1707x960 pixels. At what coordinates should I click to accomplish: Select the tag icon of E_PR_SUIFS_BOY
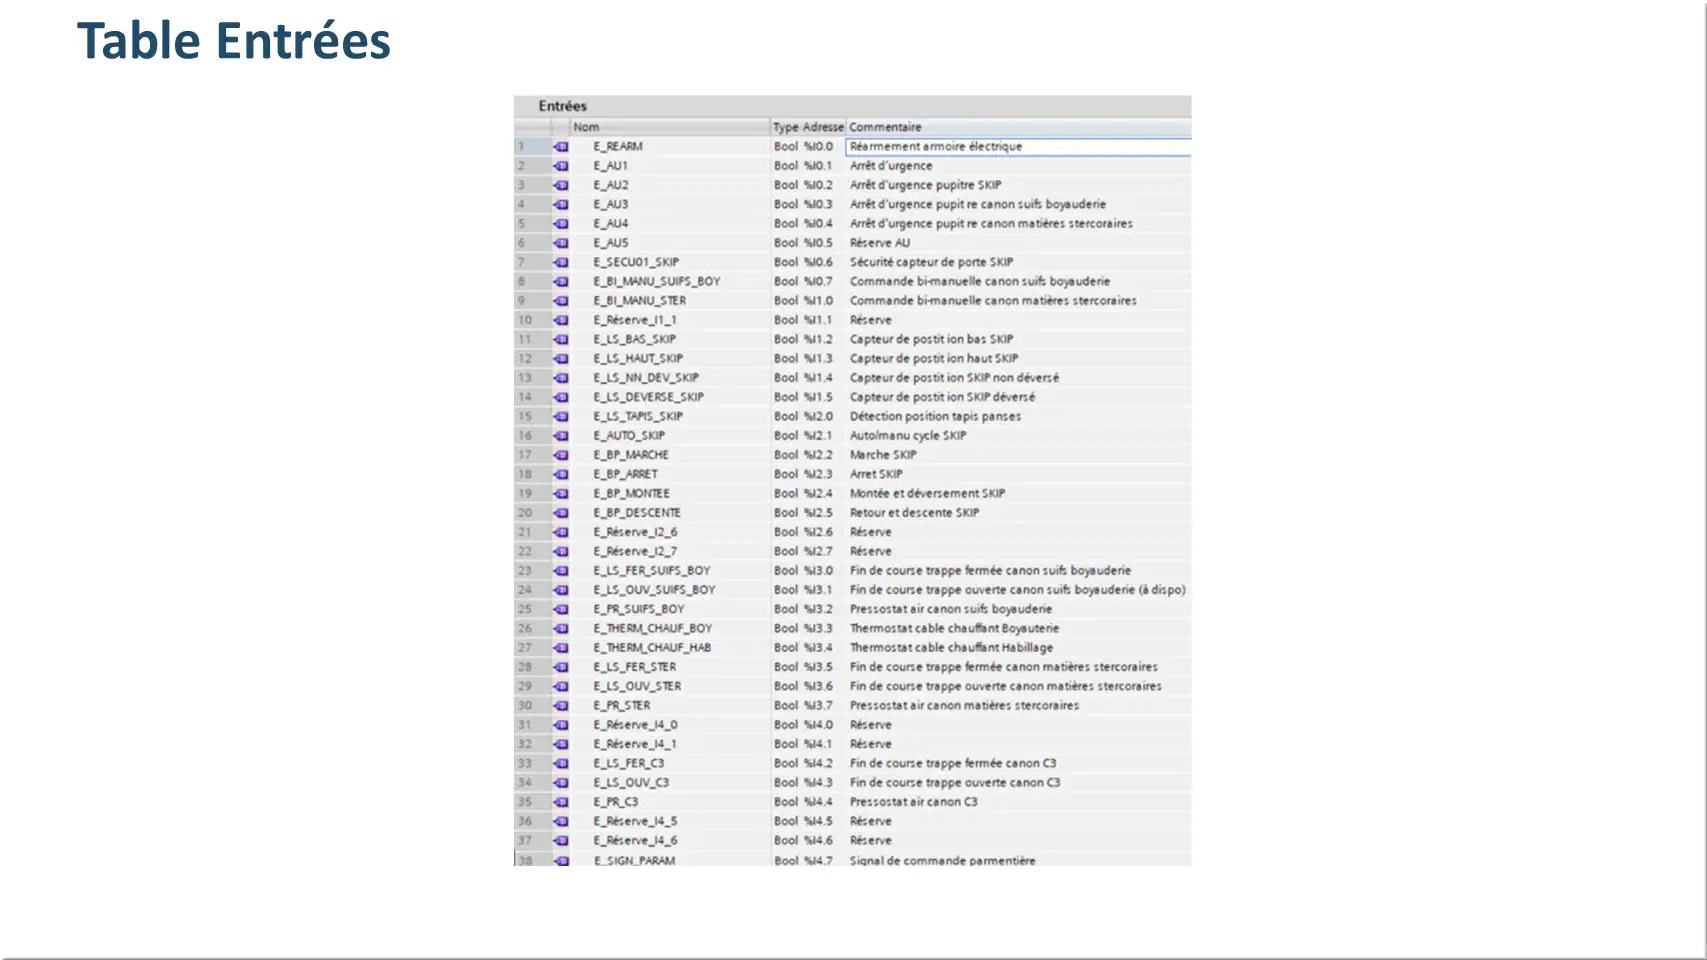[561, 609]
